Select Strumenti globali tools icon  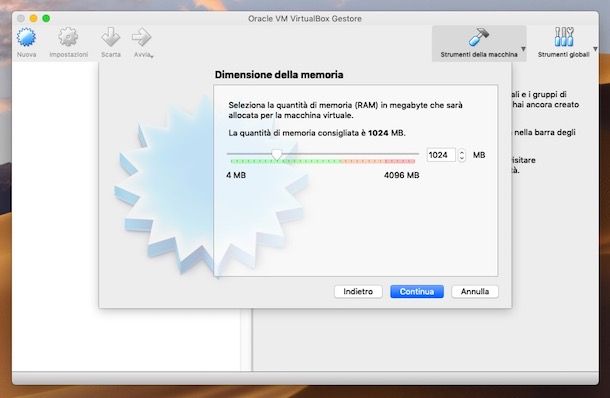coord(564,37)
